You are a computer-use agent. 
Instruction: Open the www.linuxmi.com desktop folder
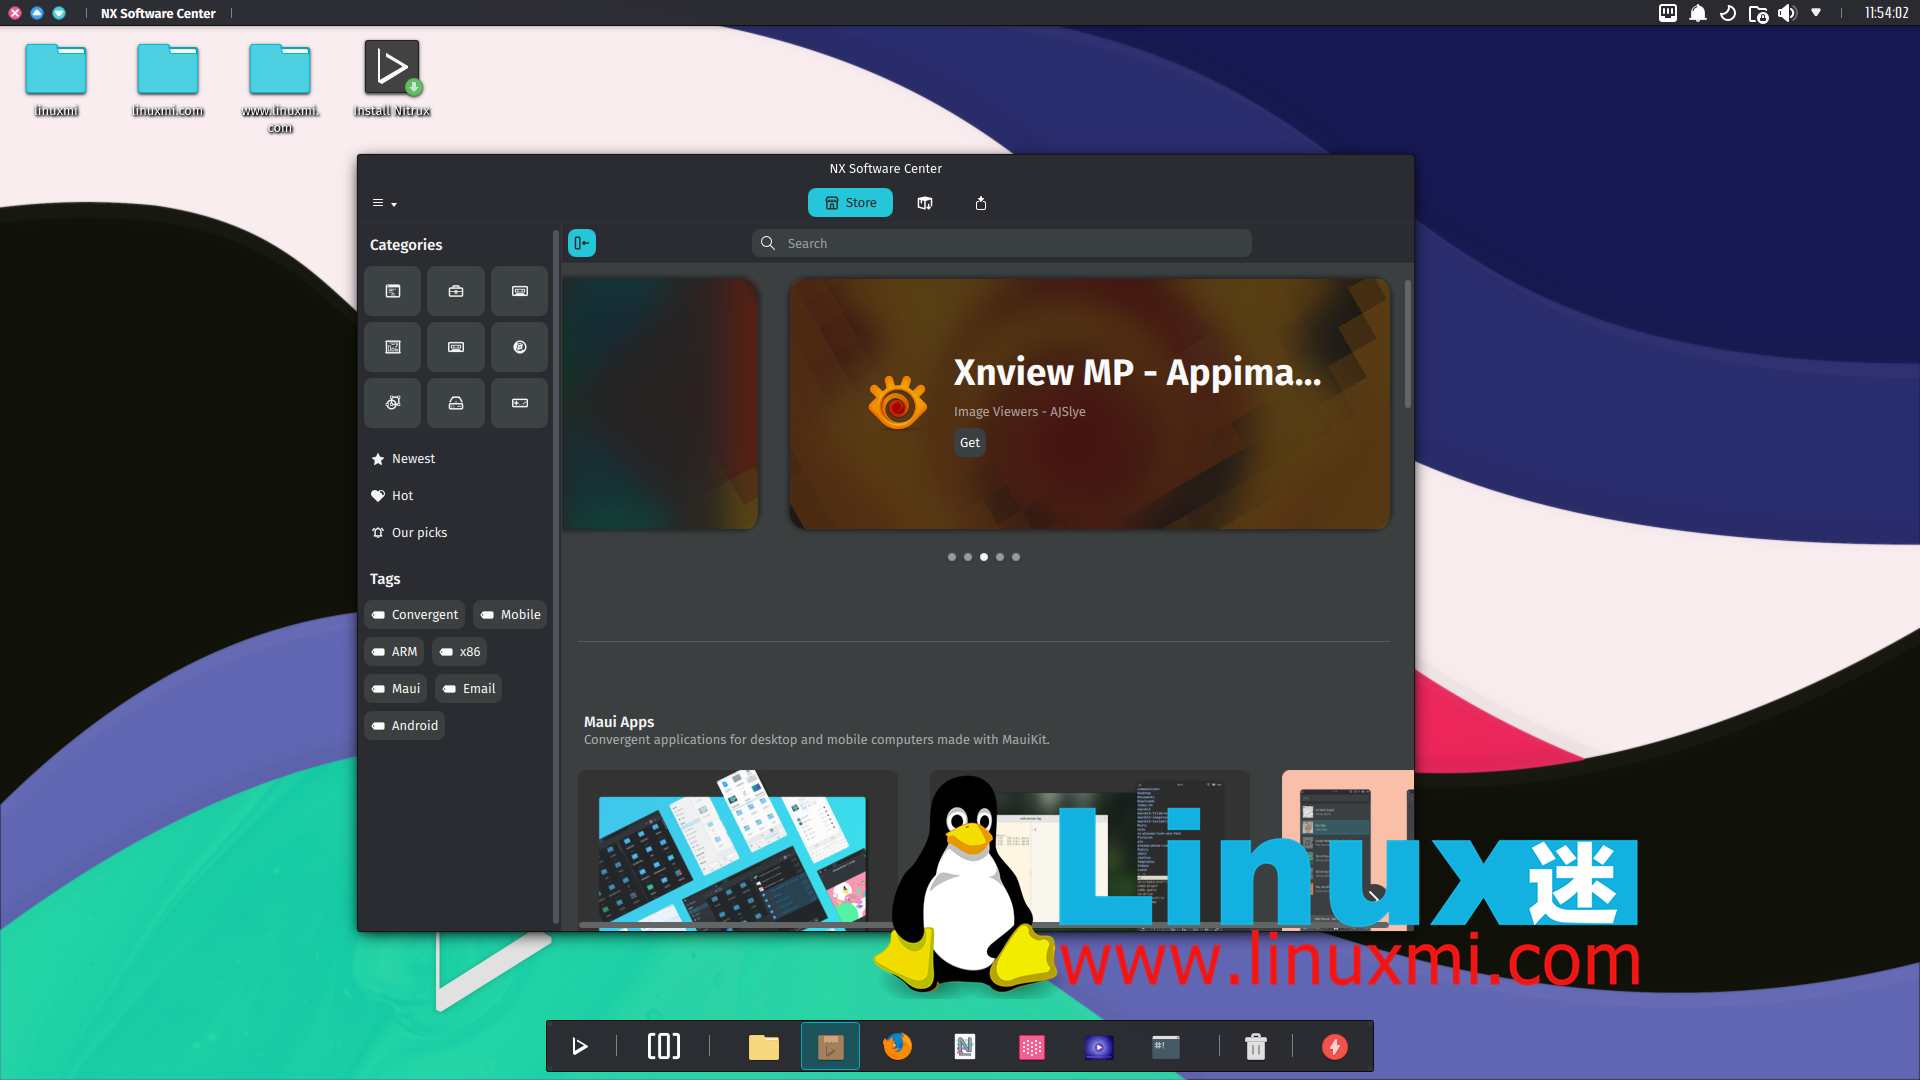click(x=280, y=88)
